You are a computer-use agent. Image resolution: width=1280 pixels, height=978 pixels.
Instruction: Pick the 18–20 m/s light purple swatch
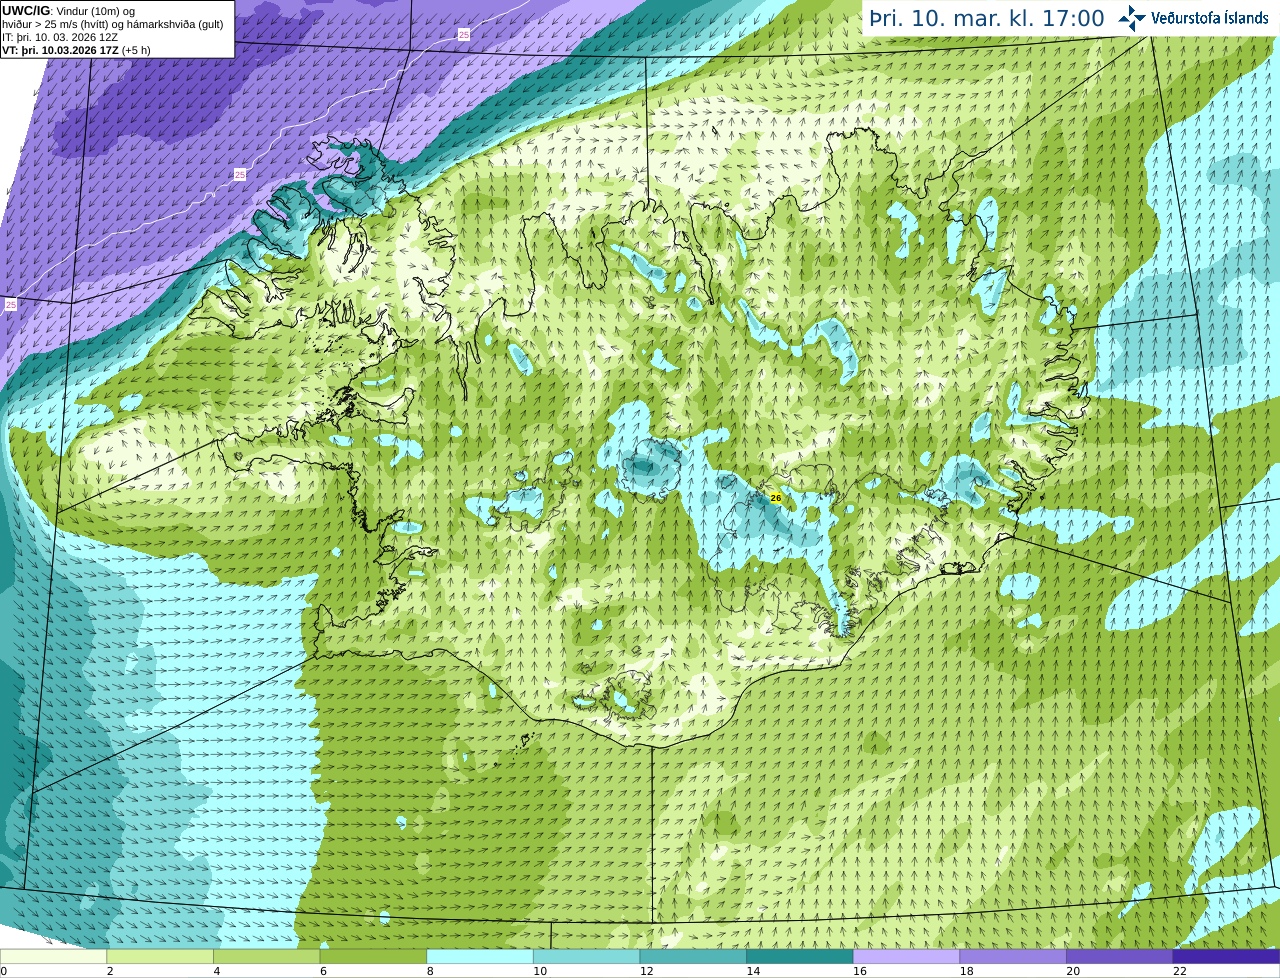(1013, 956)
